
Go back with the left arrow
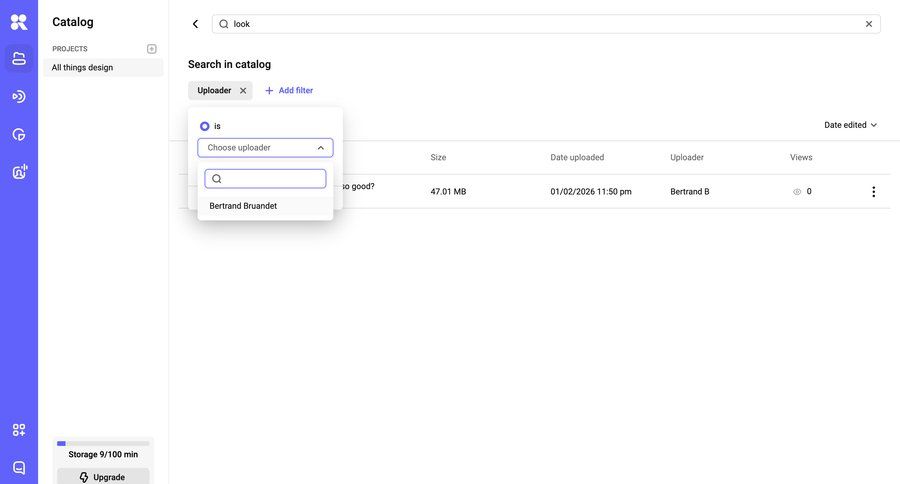195,24
